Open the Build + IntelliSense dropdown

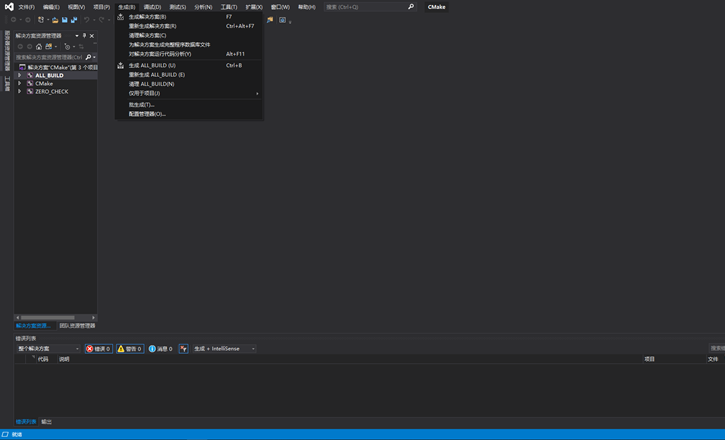point(224,349)
